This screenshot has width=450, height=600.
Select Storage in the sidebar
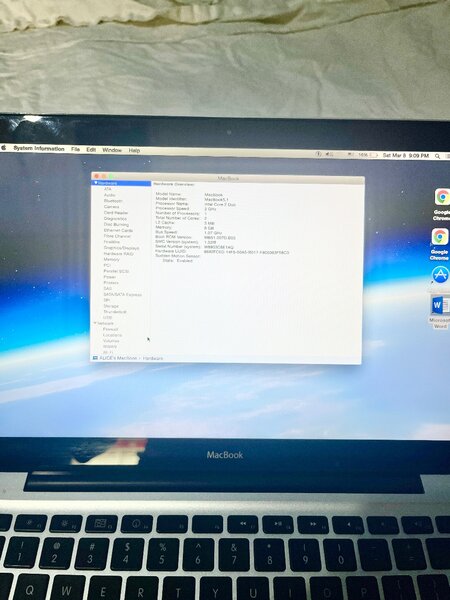click(111, 306)
